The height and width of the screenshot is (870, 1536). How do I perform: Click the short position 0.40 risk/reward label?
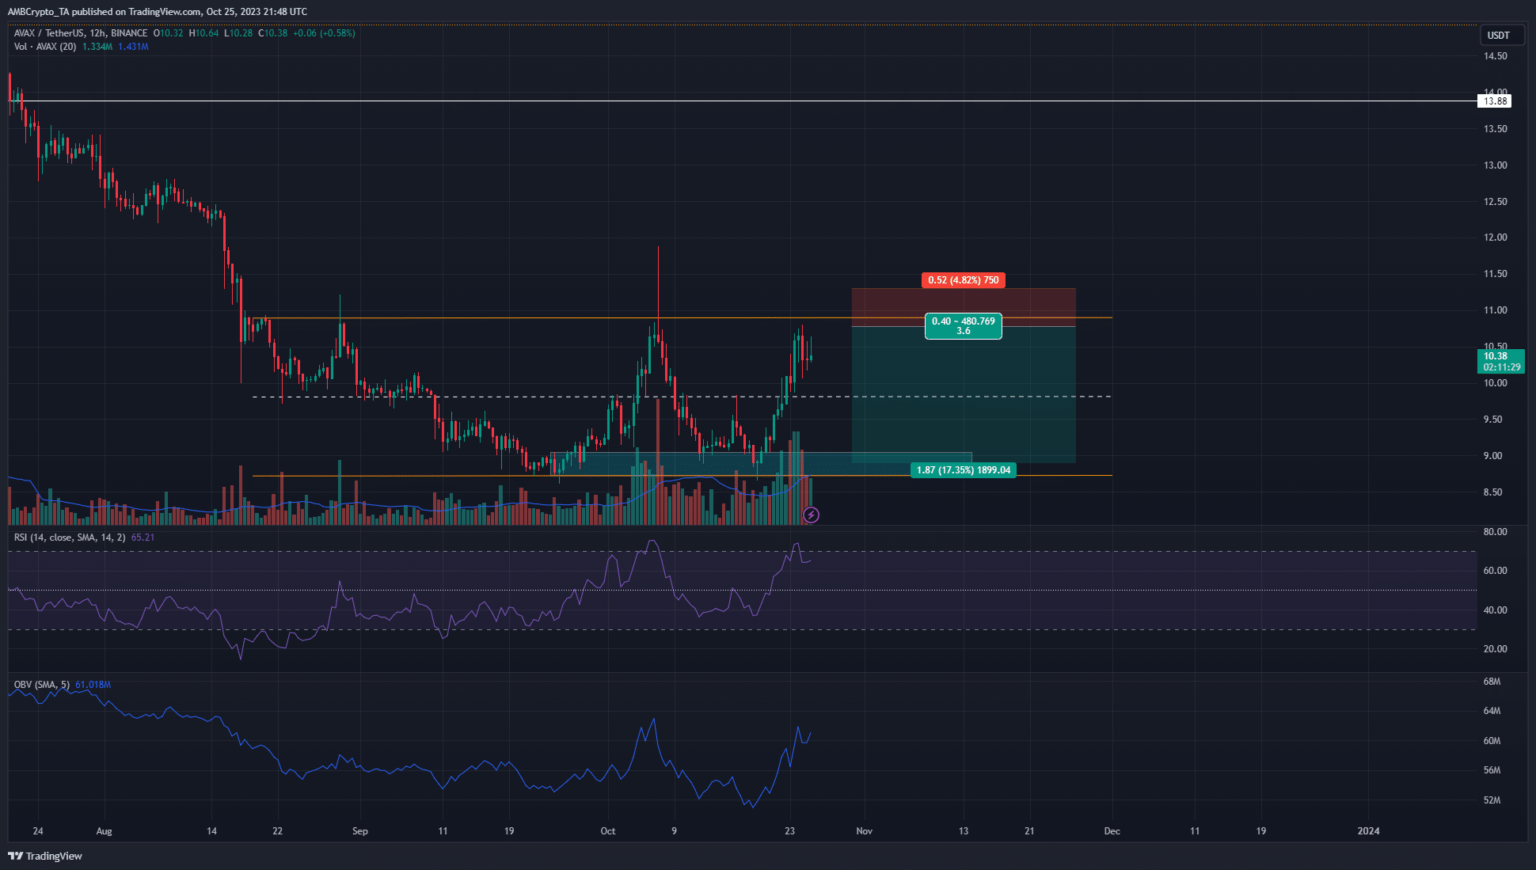(x=963, y=326)
